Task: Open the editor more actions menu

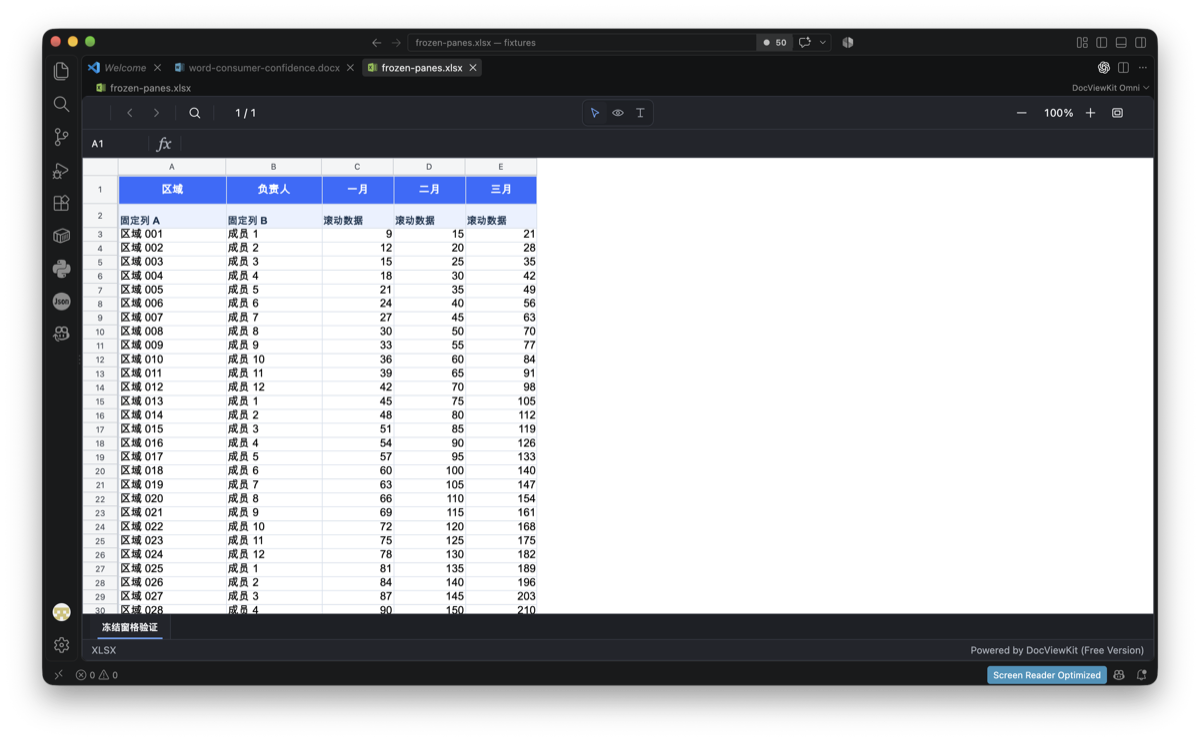Action: 1142,68
